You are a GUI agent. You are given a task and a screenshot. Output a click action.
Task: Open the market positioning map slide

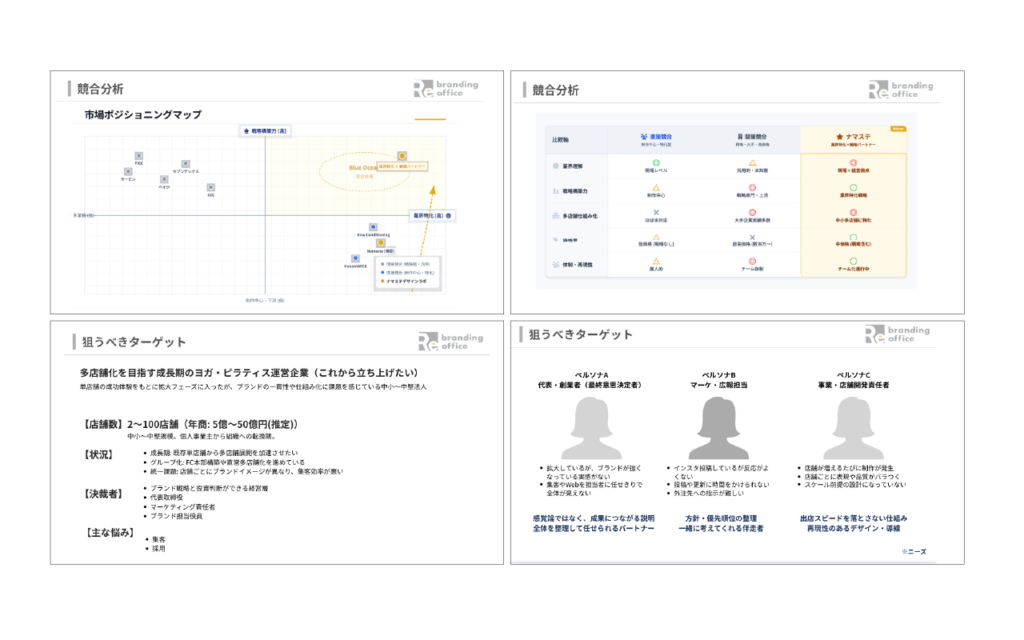[x=277, y=192]
